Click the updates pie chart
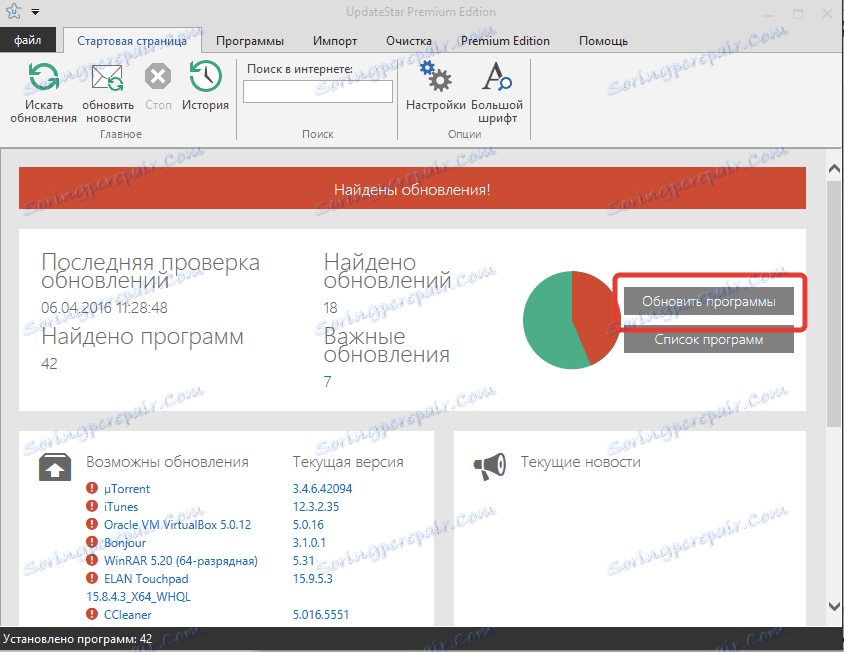 [572, 320]
